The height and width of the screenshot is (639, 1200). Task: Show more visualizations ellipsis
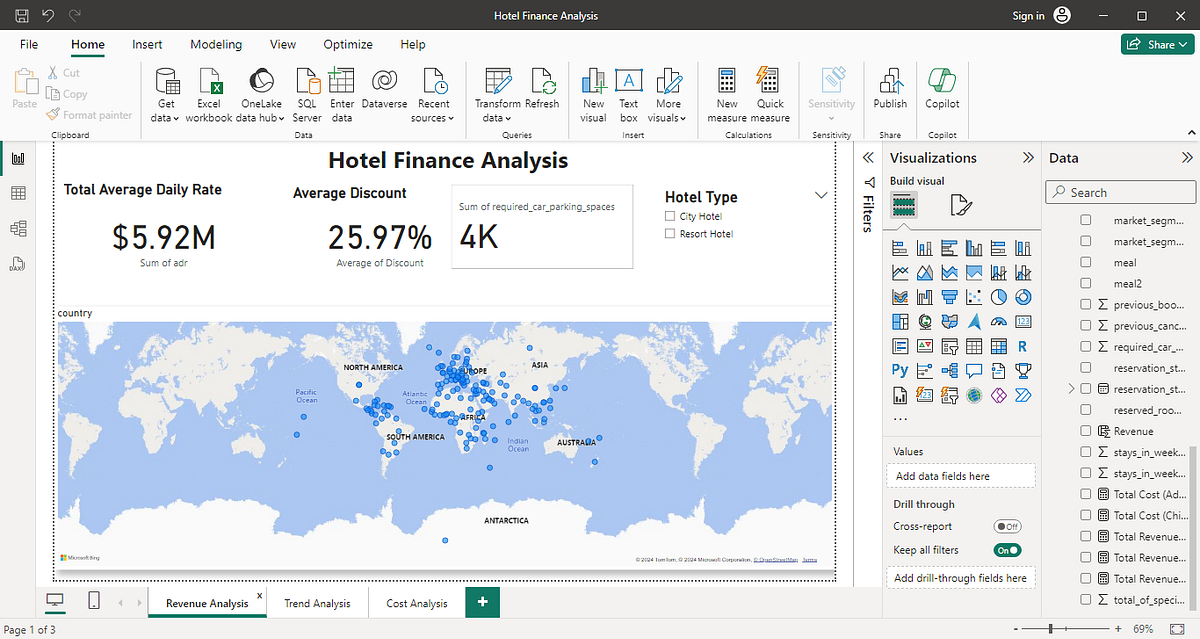pyautogui.click(x=900, y=419)
